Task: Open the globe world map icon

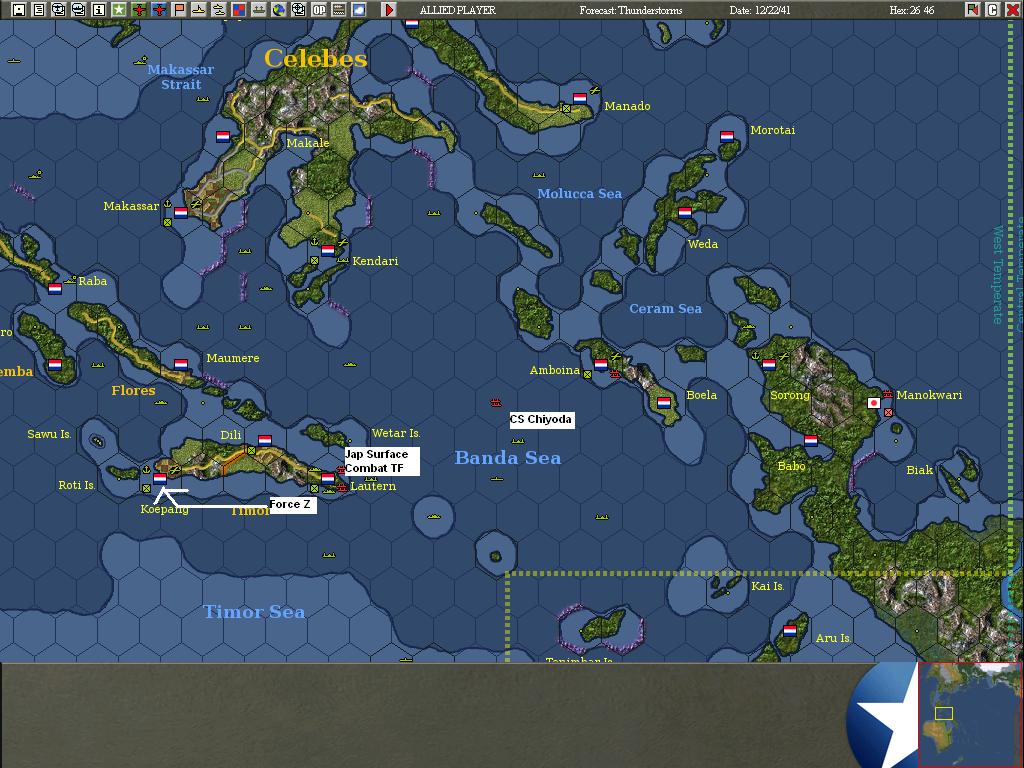Action: pos(278,8)
